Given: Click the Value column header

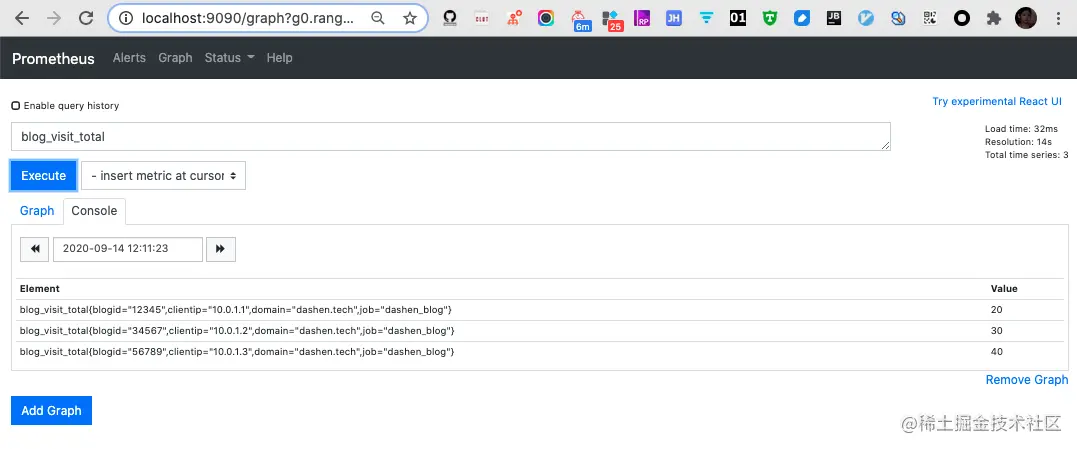Looking at the screenshot, I should tap(1004, 288).
